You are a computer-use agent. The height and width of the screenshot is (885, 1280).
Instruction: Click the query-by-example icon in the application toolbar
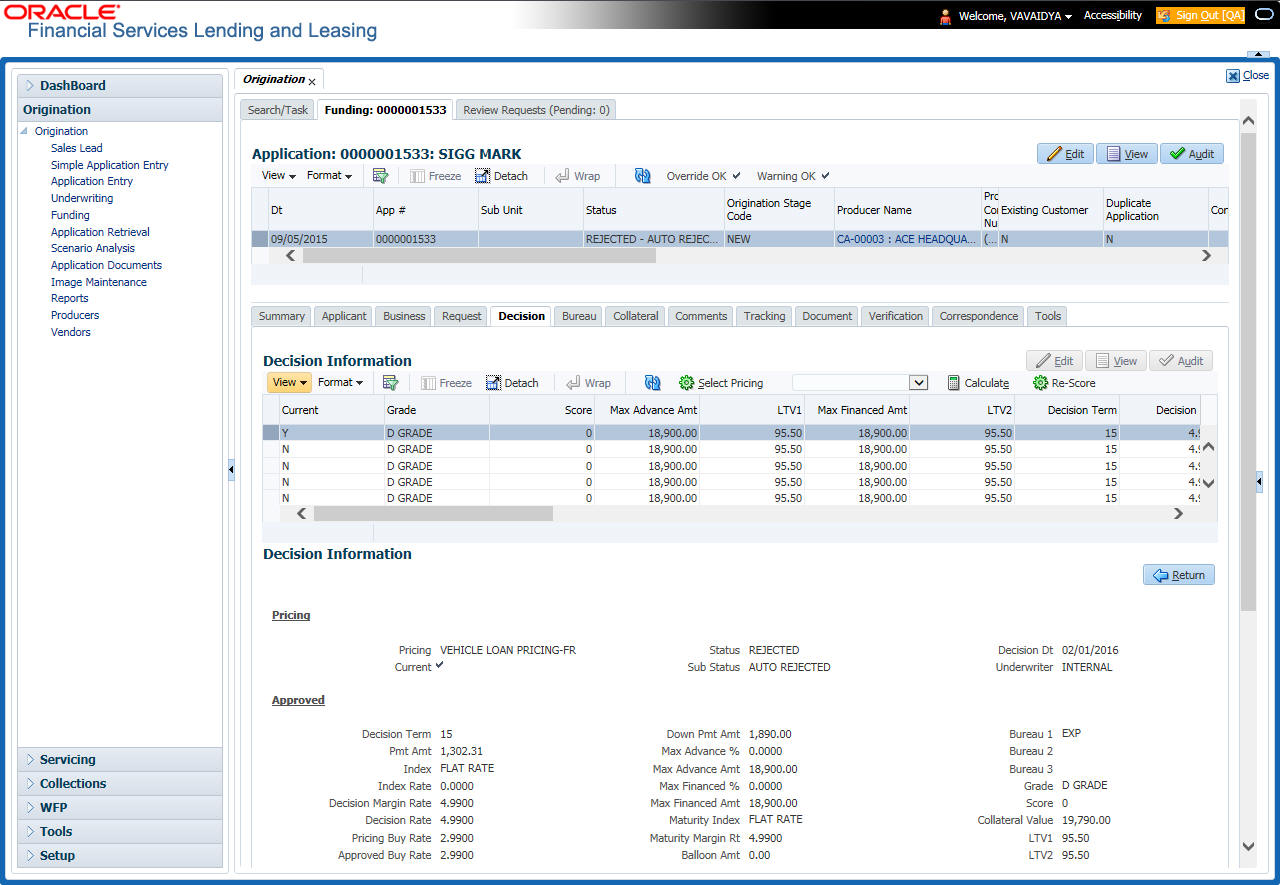(380, 176)
